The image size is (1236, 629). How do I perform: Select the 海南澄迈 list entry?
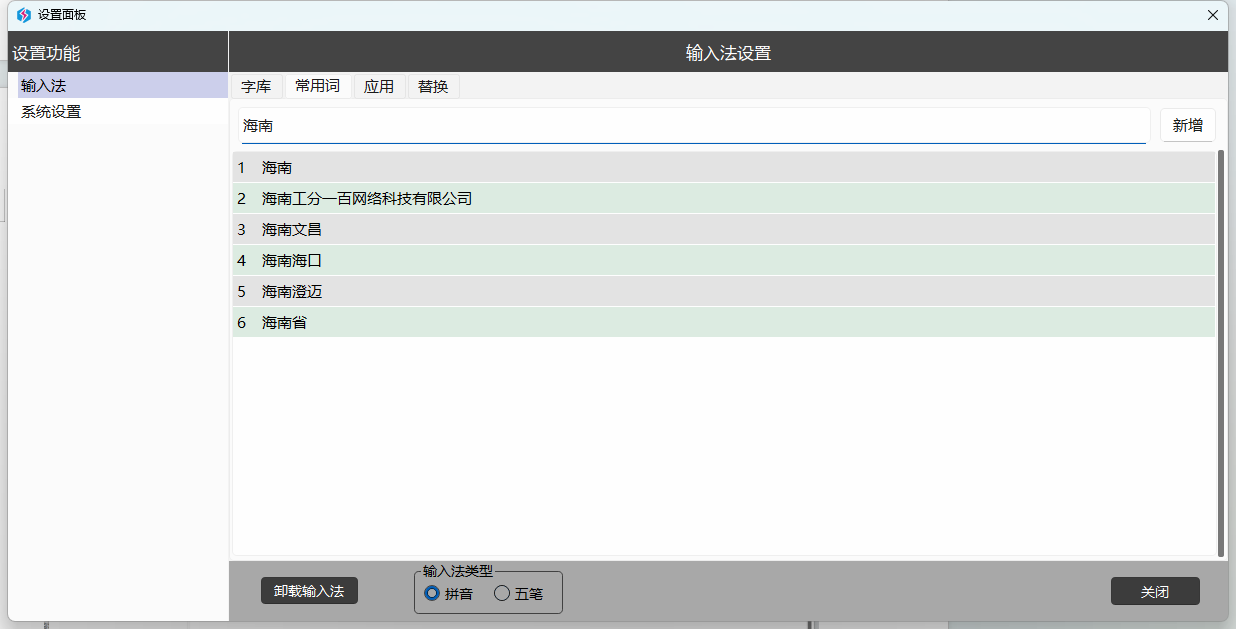[x=292, y=292]
